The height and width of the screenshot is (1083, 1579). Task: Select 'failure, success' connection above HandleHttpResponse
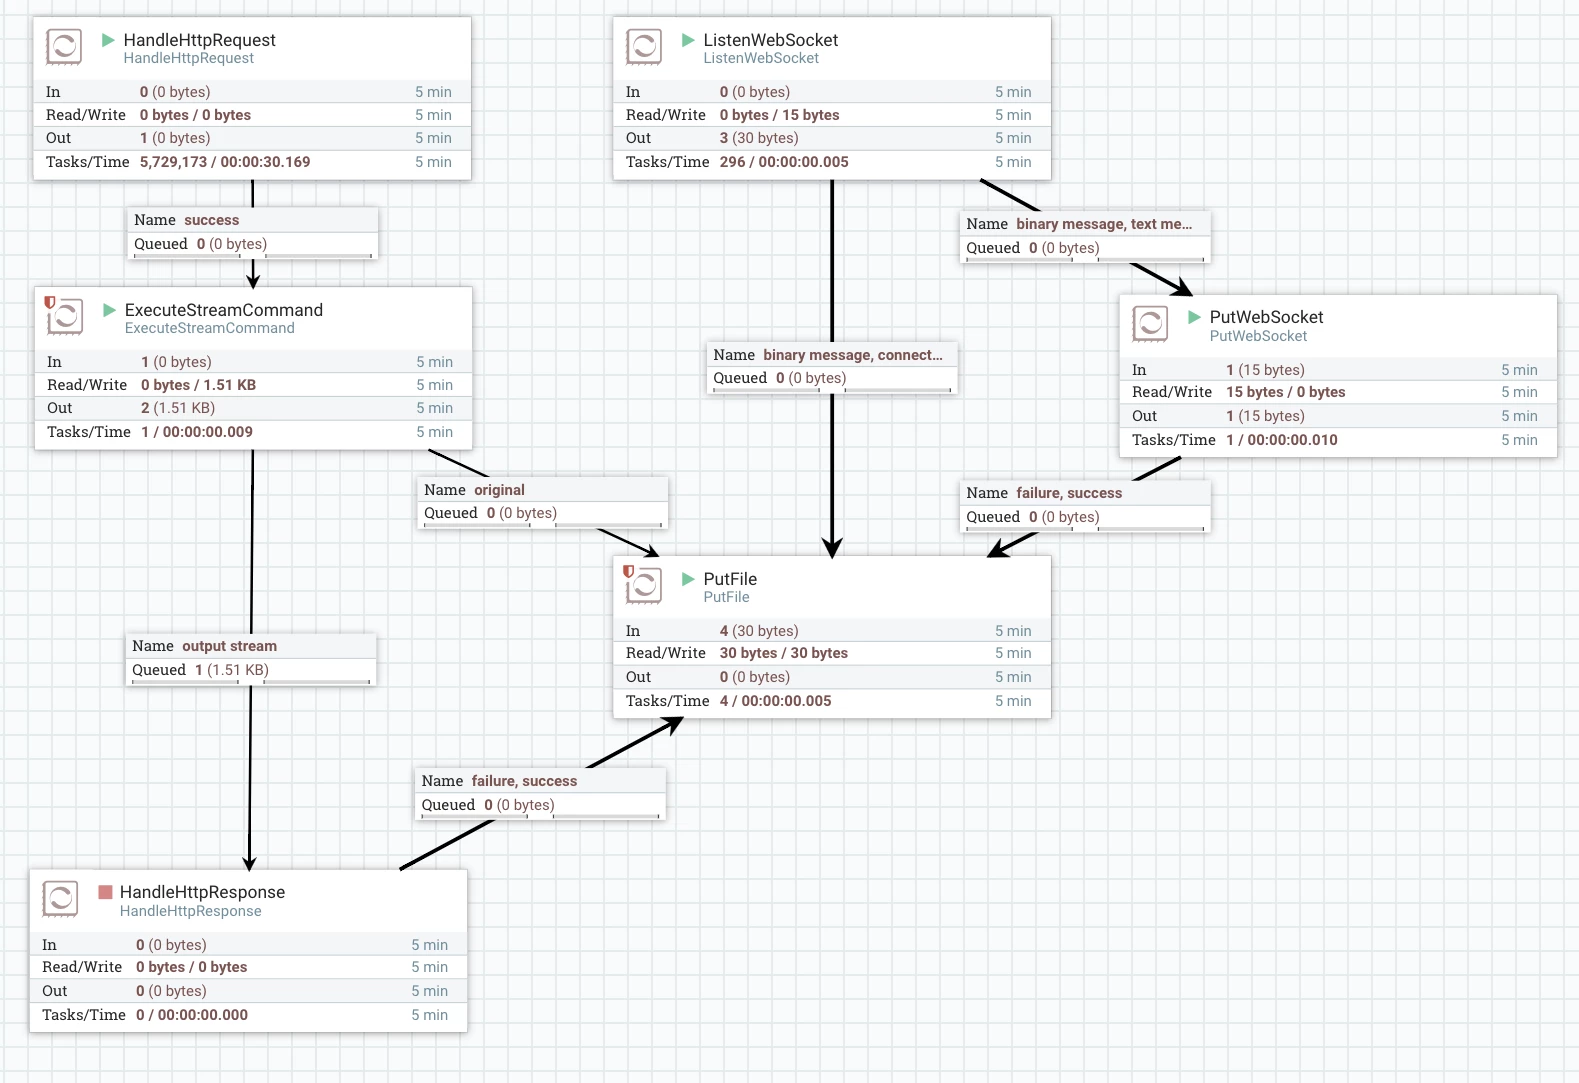(x=541, y=793)
